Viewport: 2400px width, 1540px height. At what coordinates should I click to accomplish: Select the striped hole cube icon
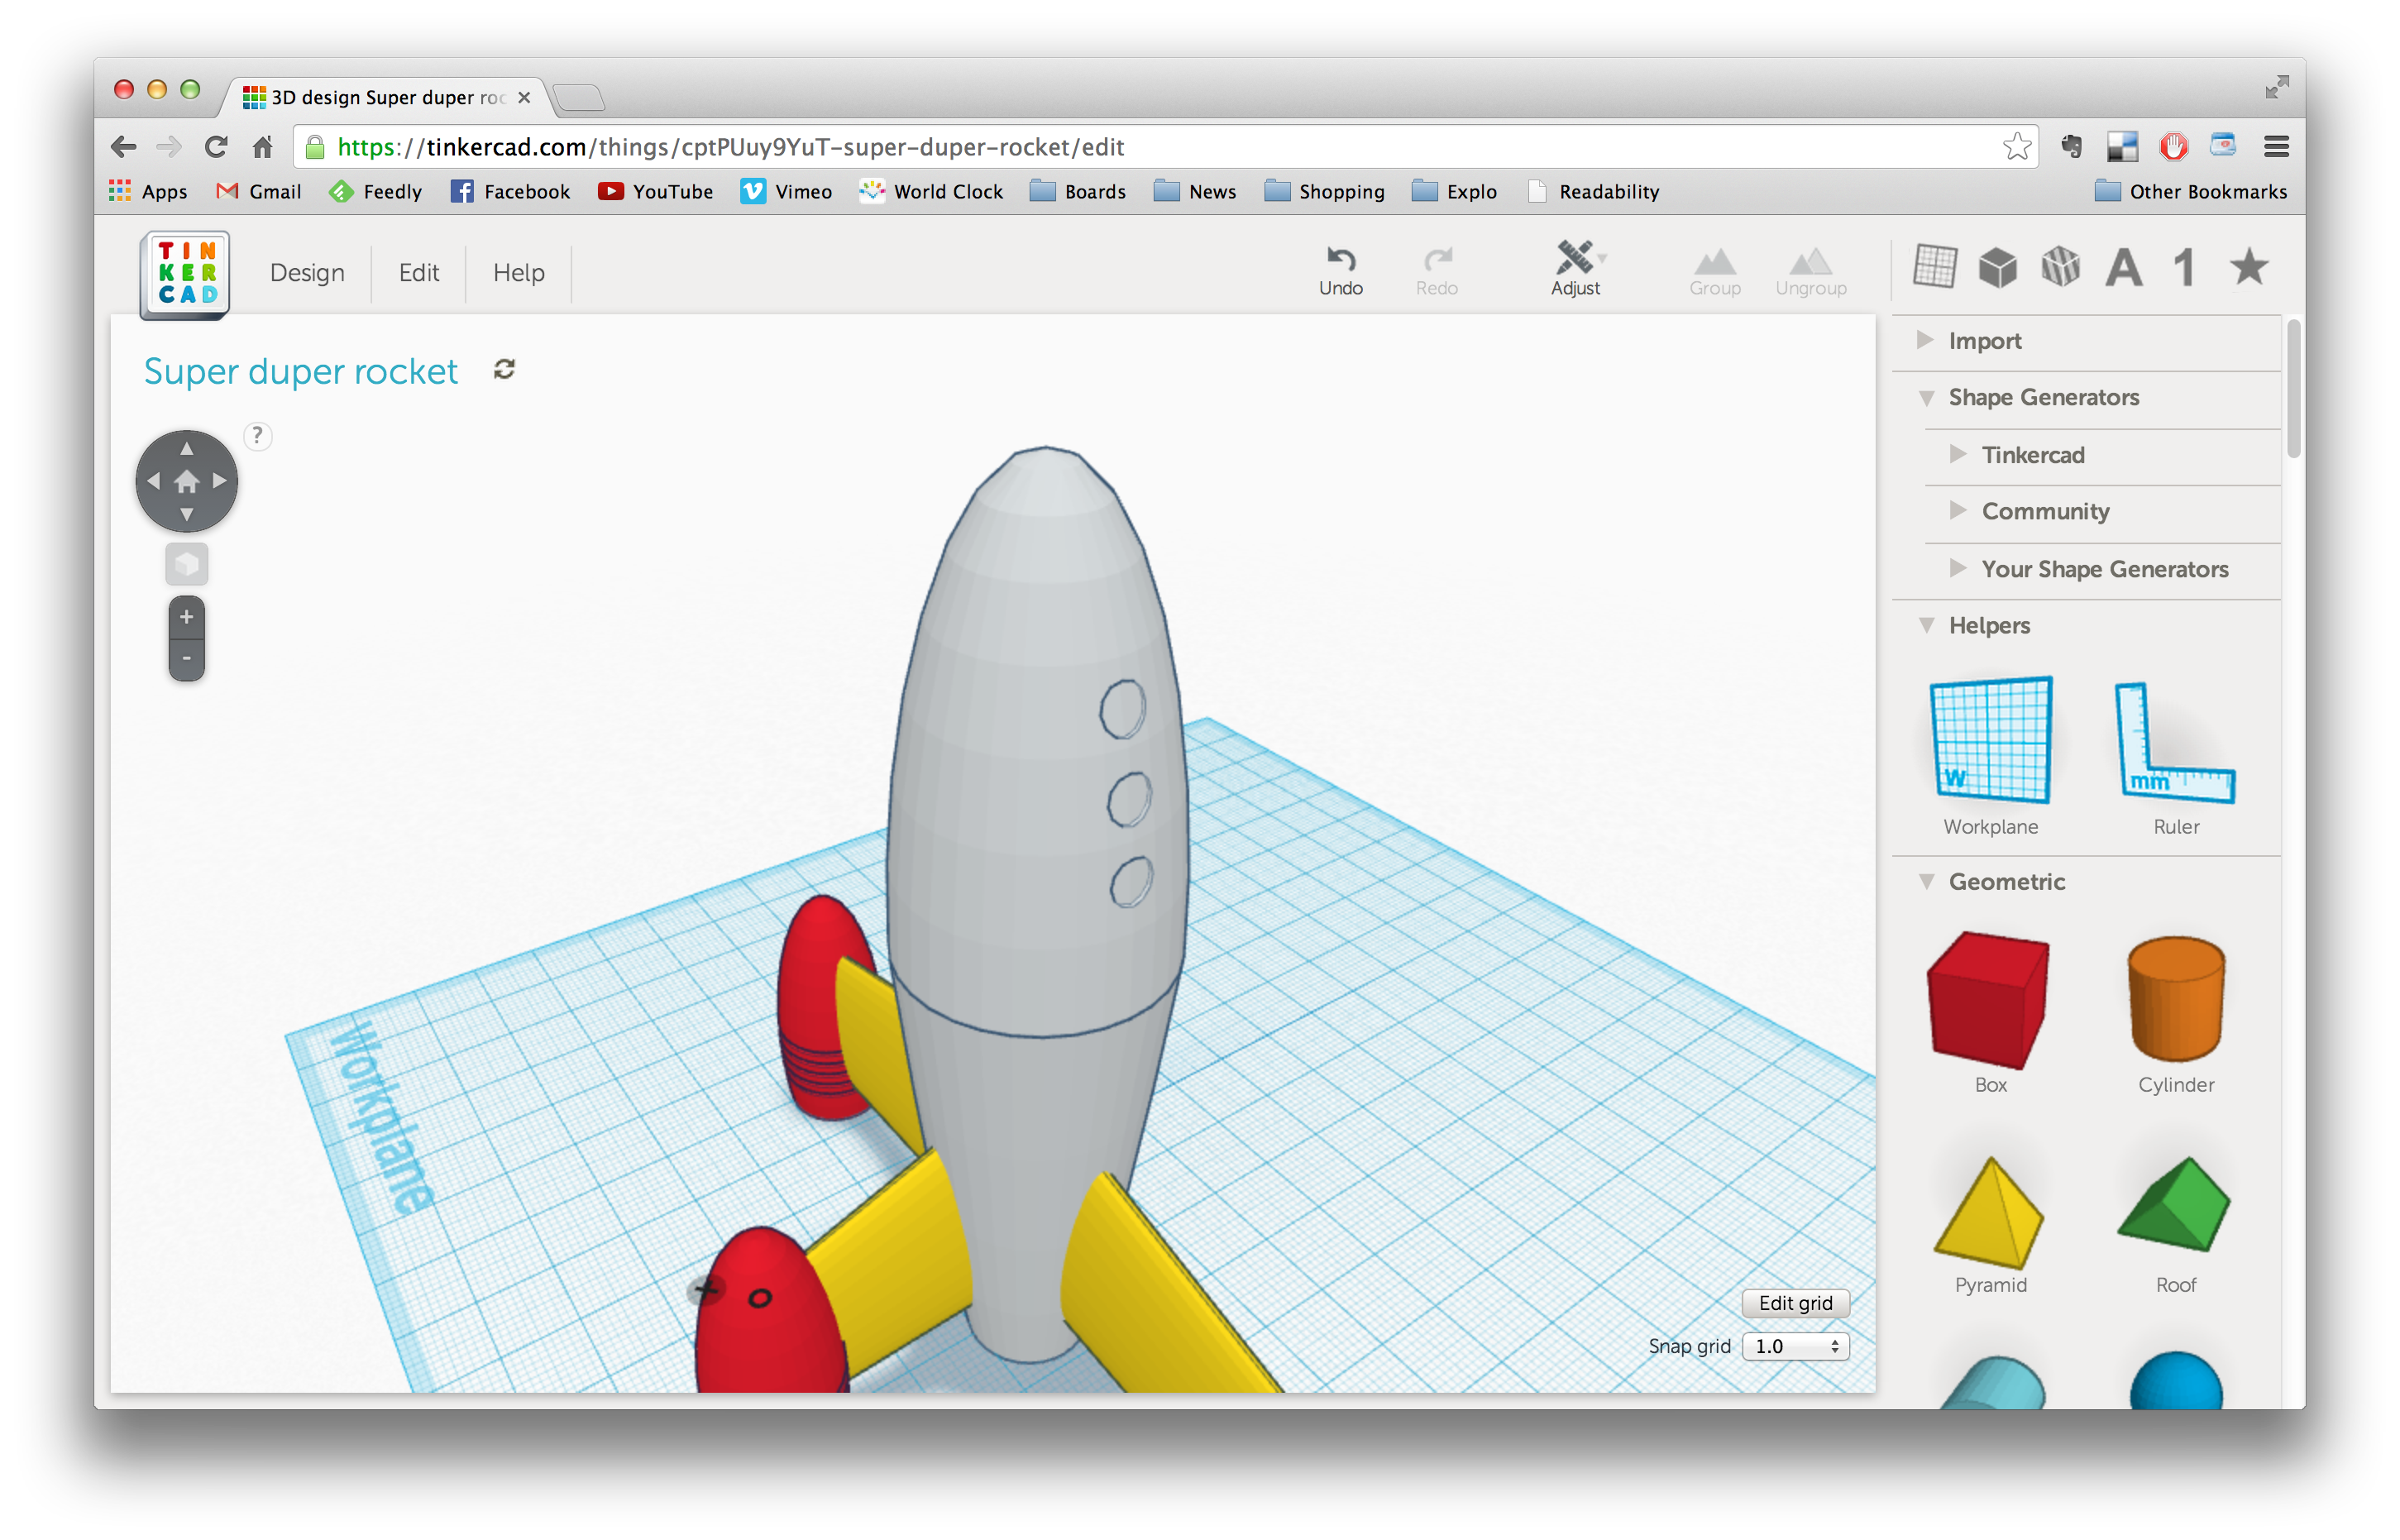click(x=2060, y=267)
